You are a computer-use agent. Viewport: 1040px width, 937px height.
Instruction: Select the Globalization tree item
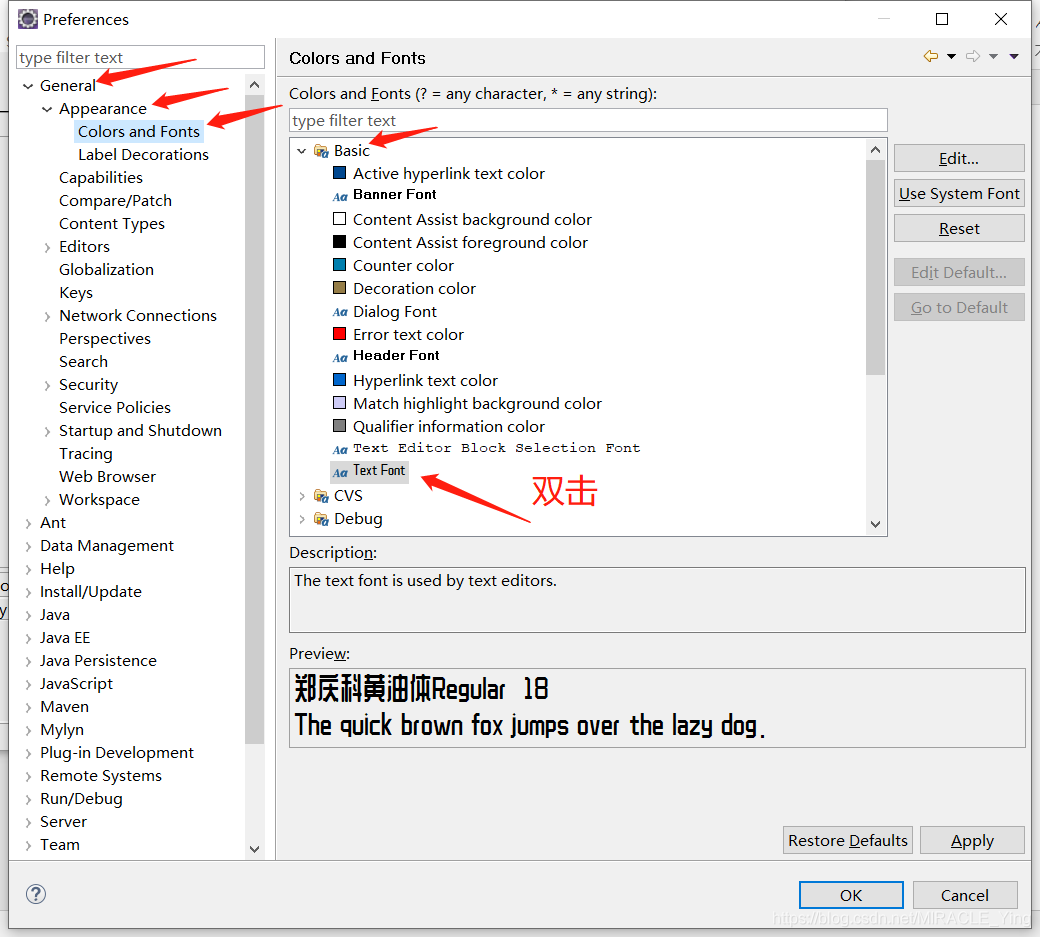click(106, 270)
